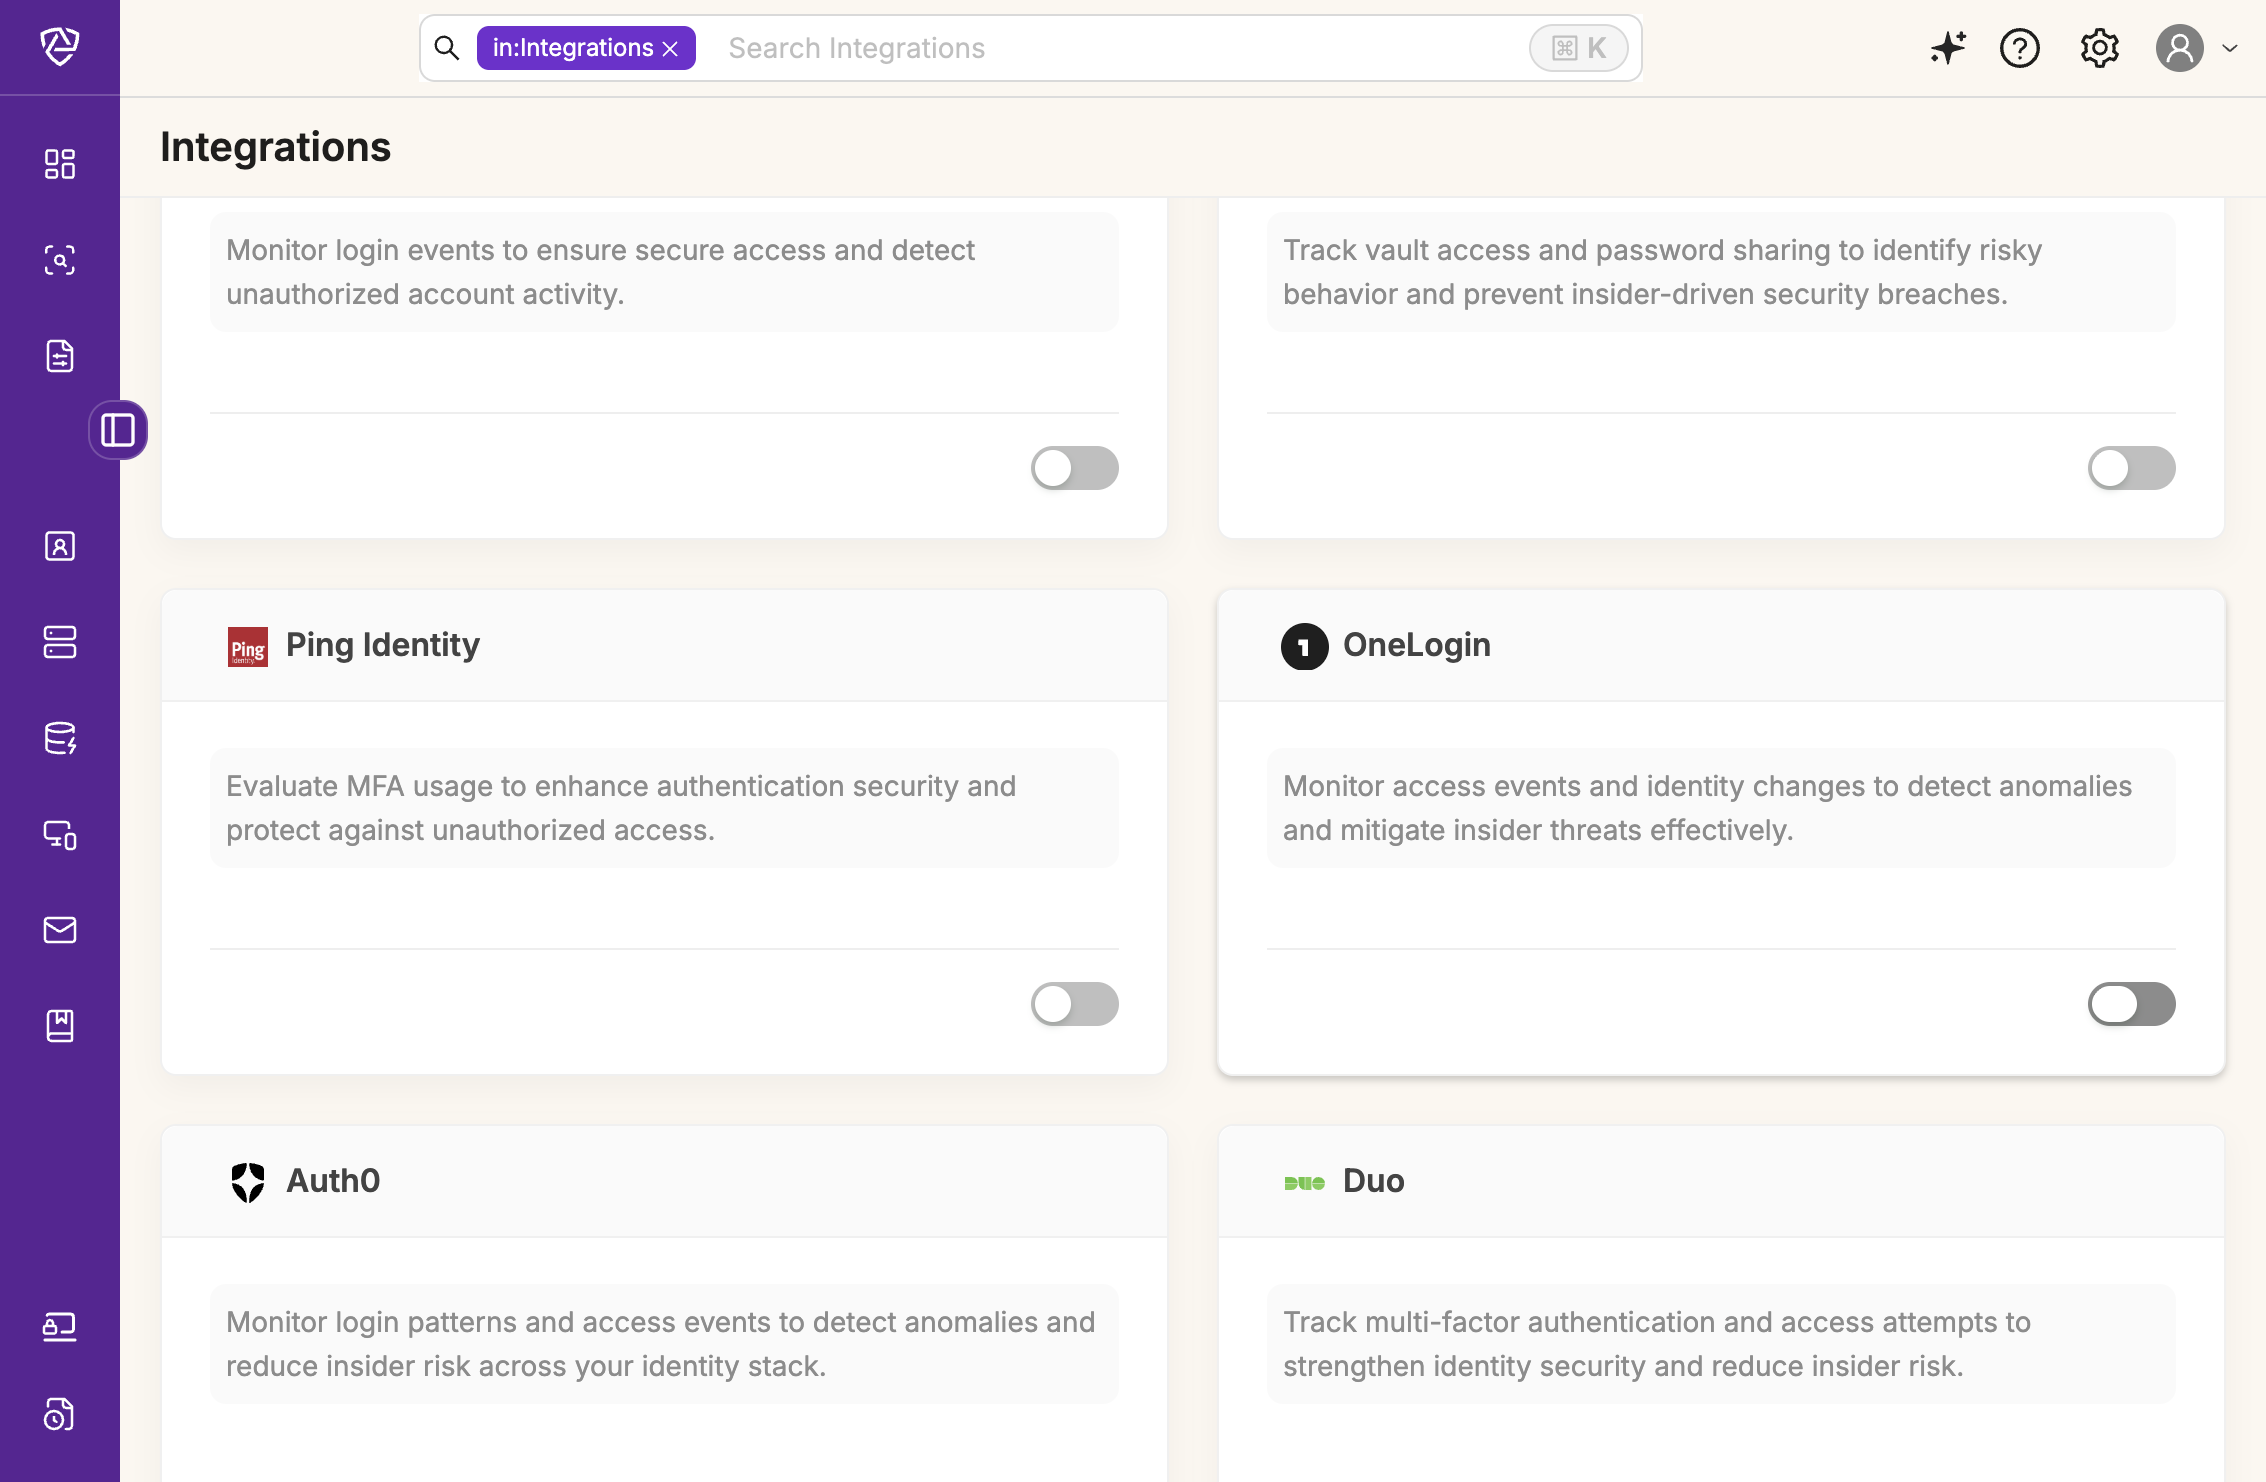Click the mail envelope sidebar icon
This screenshot has height=1482, width=2266.
[60, 930]
